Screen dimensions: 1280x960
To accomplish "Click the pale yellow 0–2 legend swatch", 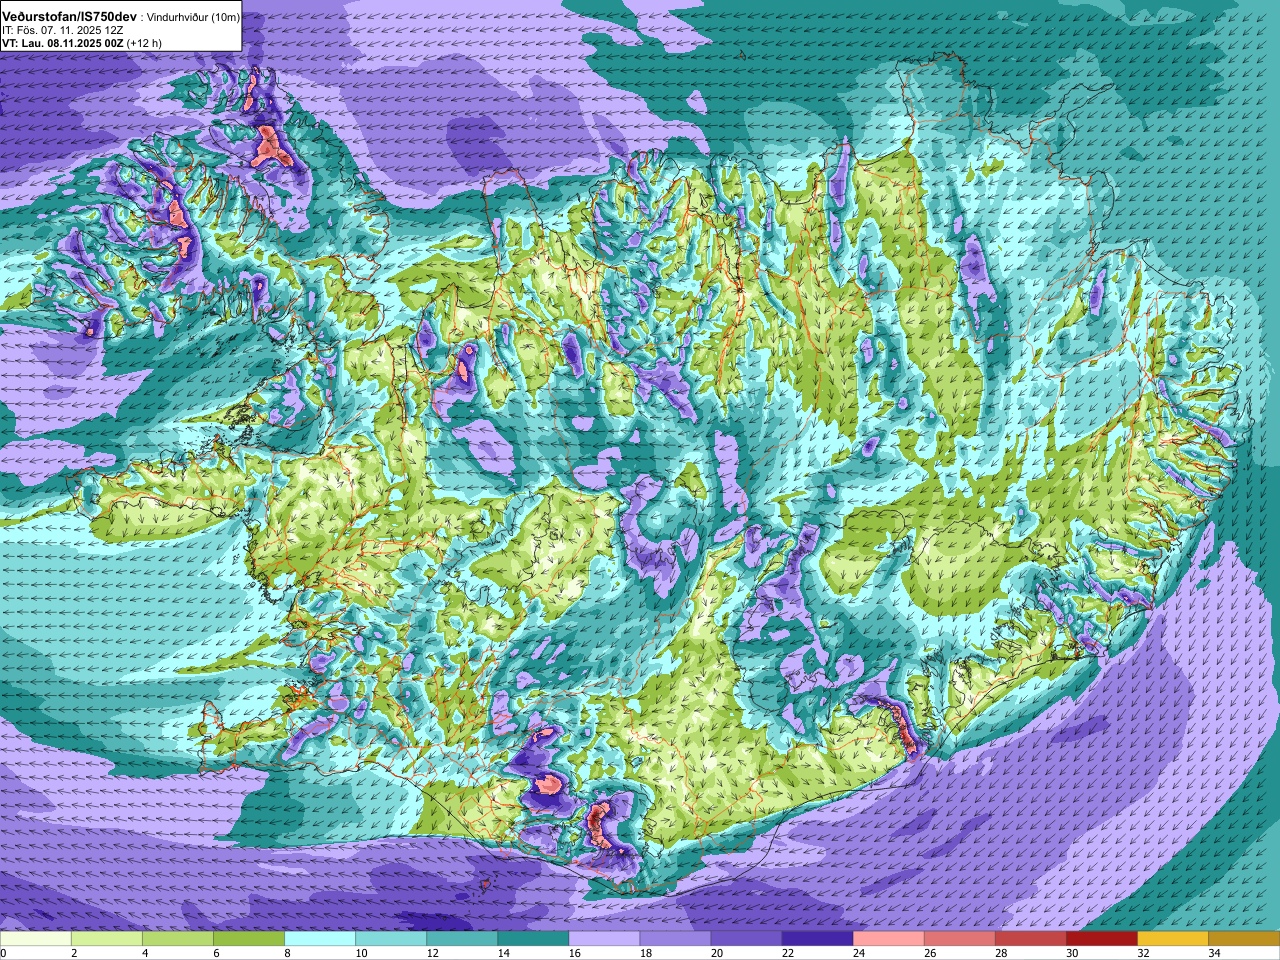I will click(36, 939).
